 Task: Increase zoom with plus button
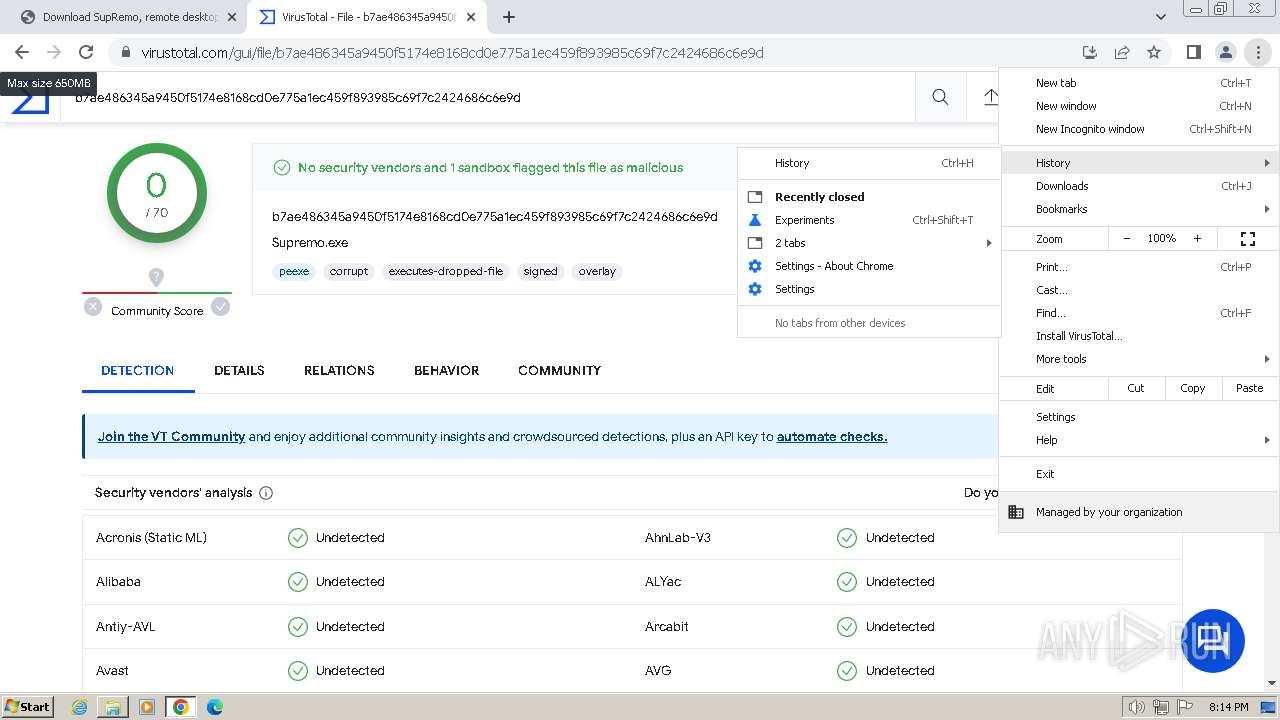(x=1197, y=239)
